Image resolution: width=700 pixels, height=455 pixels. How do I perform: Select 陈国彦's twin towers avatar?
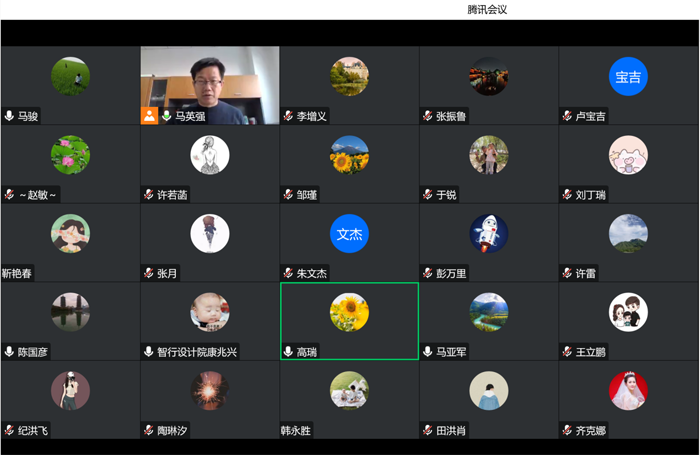tap(71, 312)
